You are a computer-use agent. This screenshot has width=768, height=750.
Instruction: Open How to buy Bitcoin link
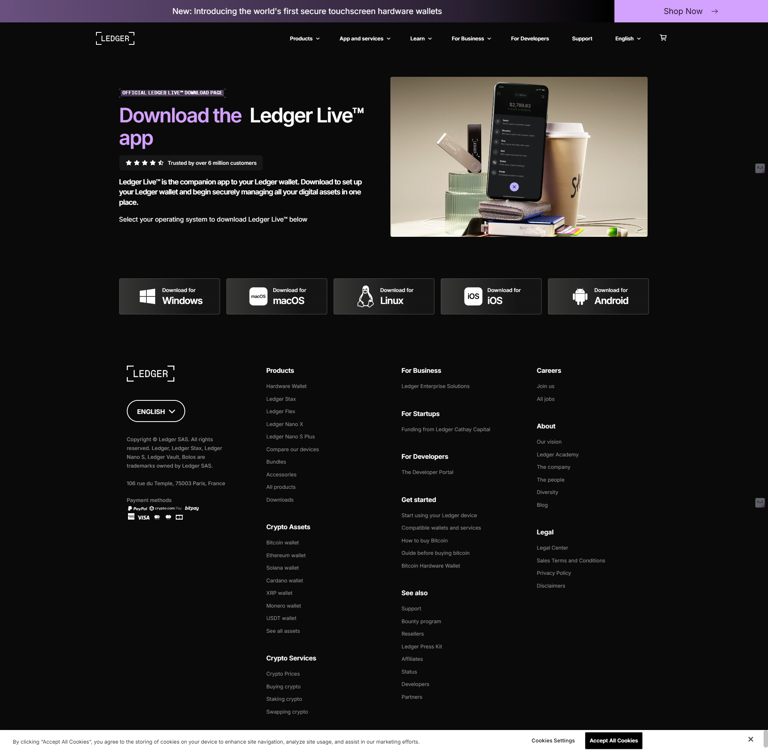(x=424, y=540)
